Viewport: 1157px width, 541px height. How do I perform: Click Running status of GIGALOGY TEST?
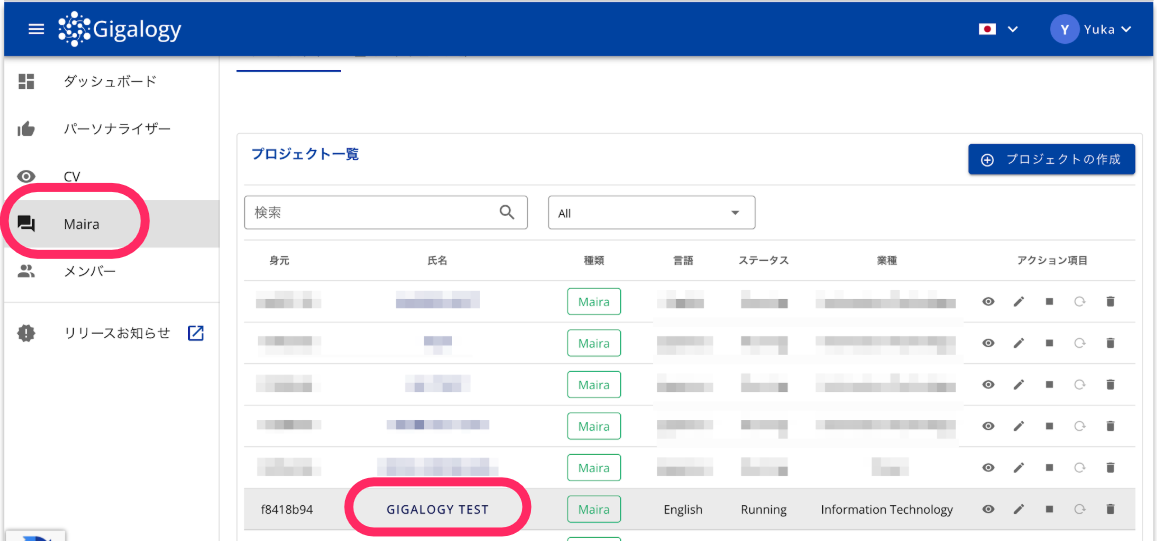(x=764, y=509)
